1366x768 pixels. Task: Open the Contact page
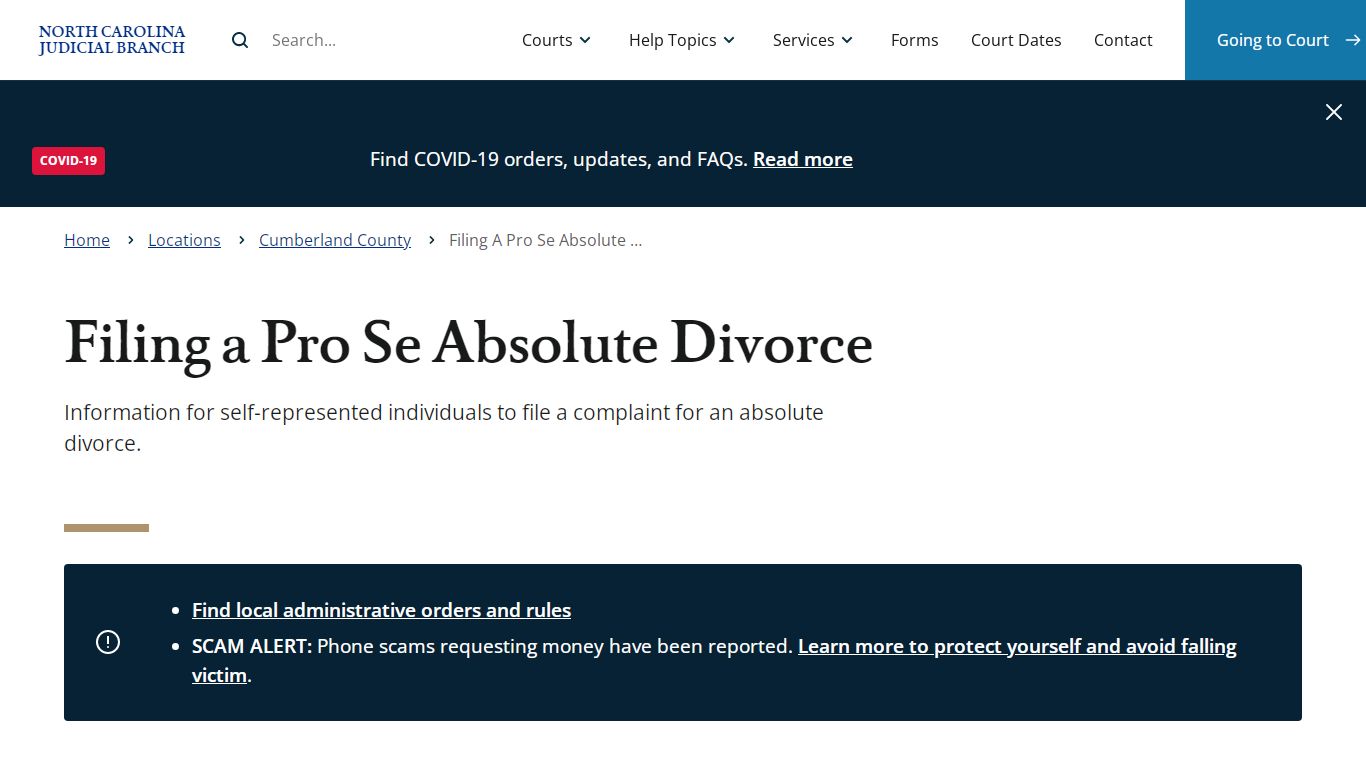[1123, 40]
